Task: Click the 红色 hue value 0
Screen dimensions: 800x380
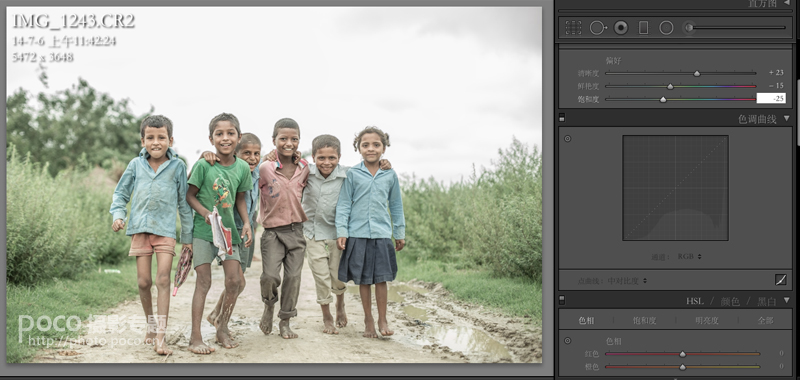Action: point(781,353)
